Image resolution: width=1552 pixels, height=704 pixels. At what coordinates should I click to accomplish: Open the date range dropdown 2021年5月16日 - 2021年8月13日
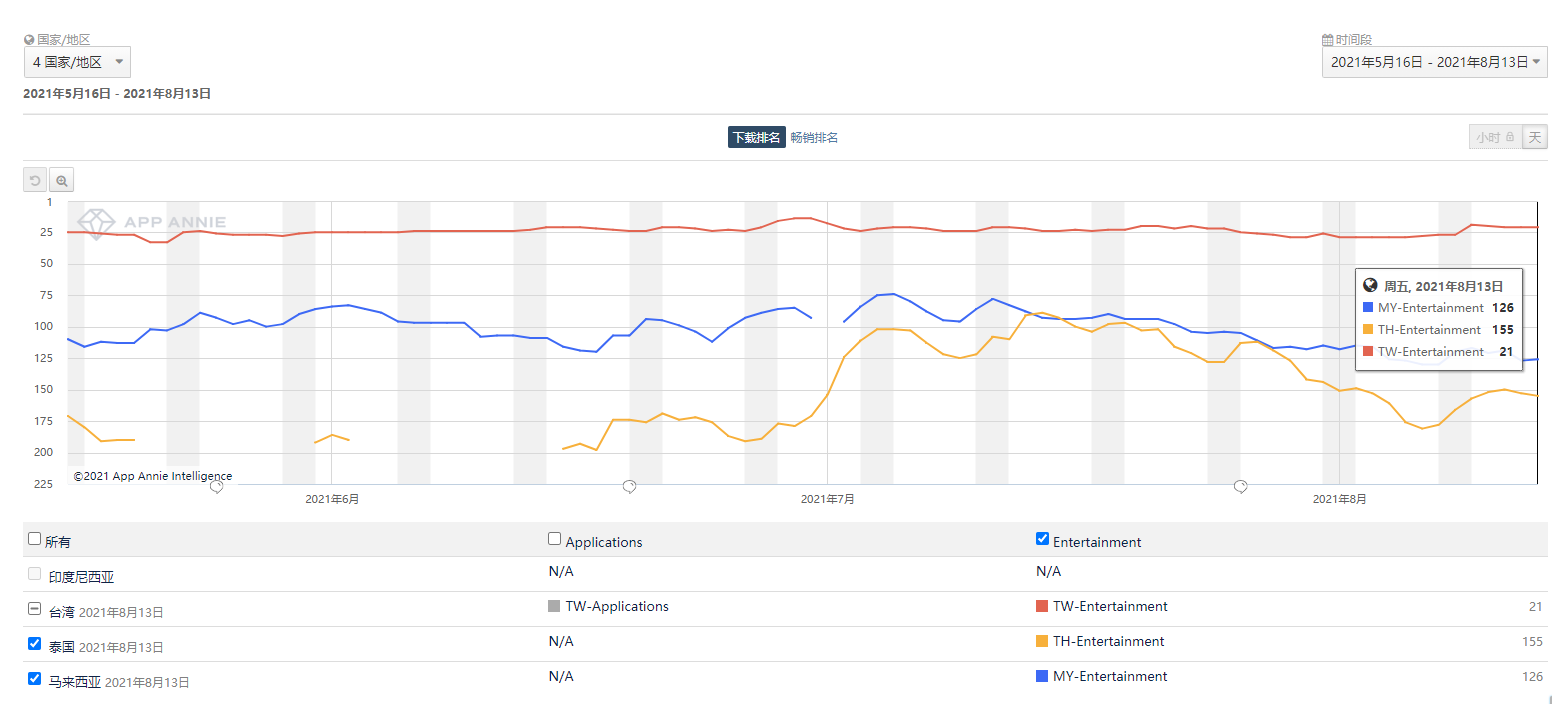click(x=1434, y=62)
